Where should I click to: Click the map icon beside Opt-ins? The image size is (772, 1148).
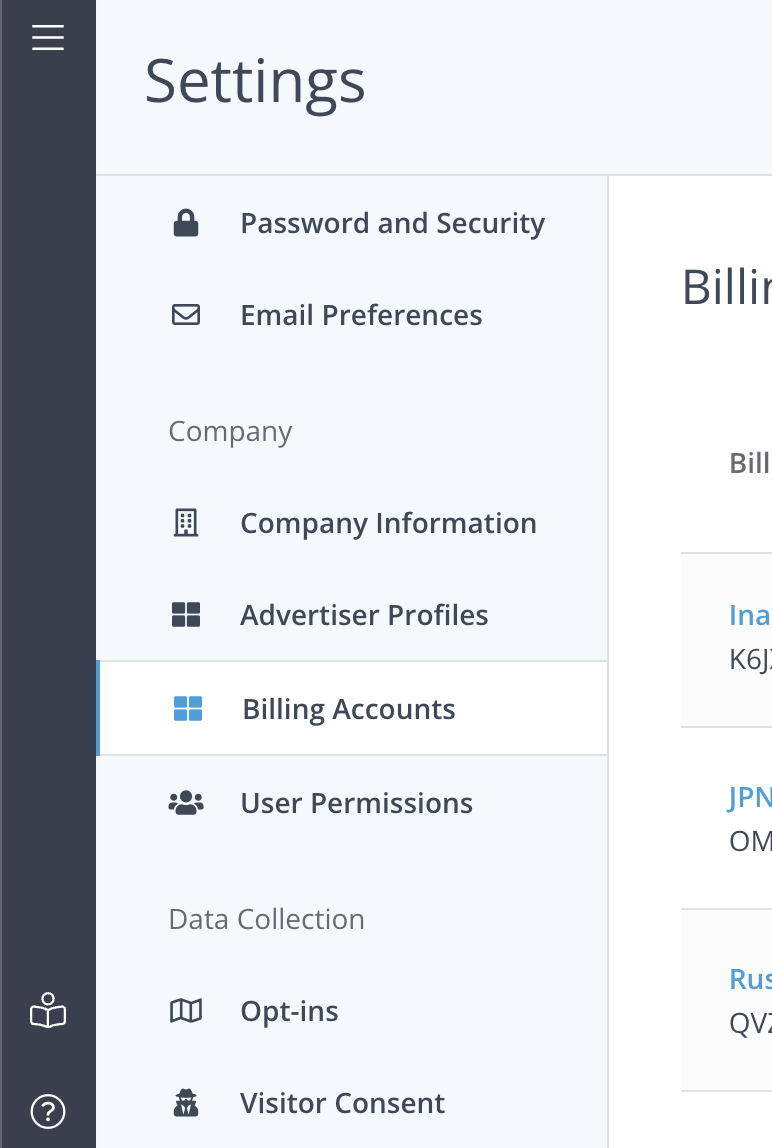186,1011
